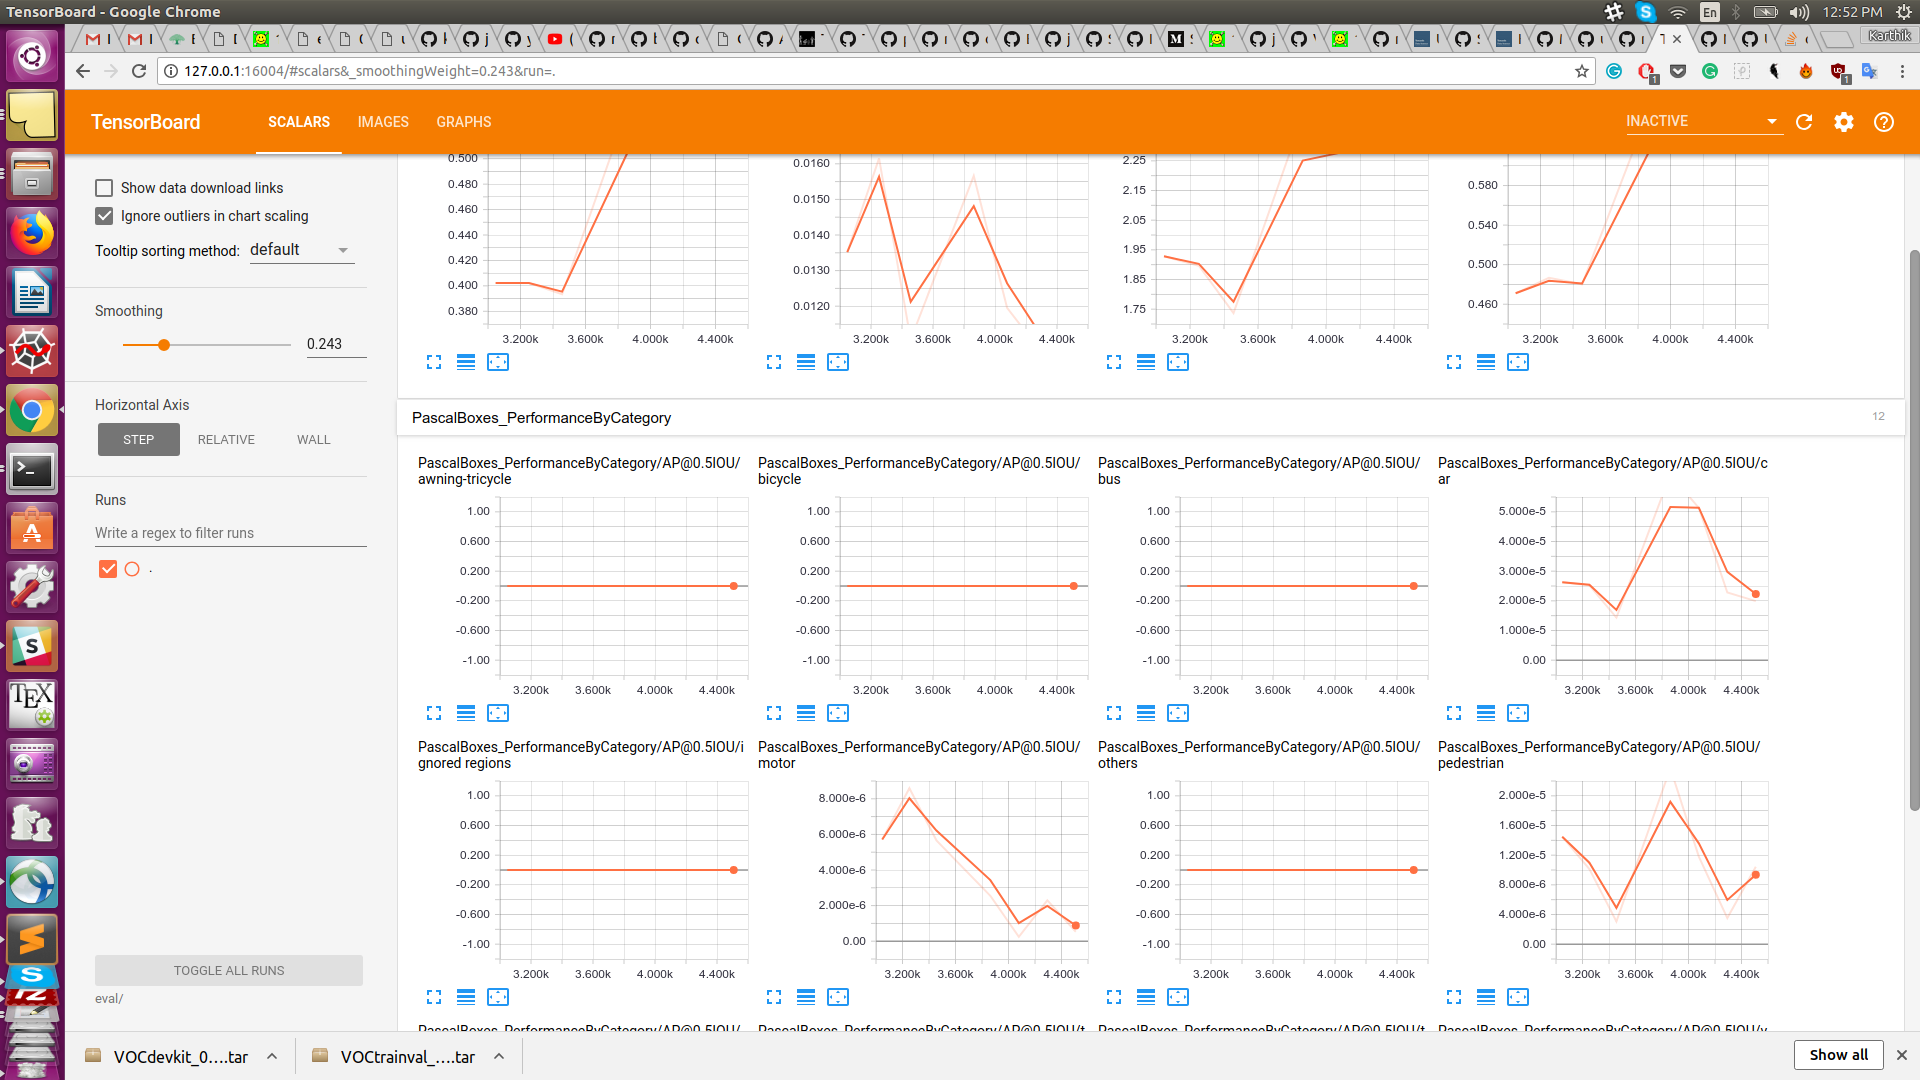Click Show all downloads button
This screenshot has width=1920, height=1080.
1838,1055
